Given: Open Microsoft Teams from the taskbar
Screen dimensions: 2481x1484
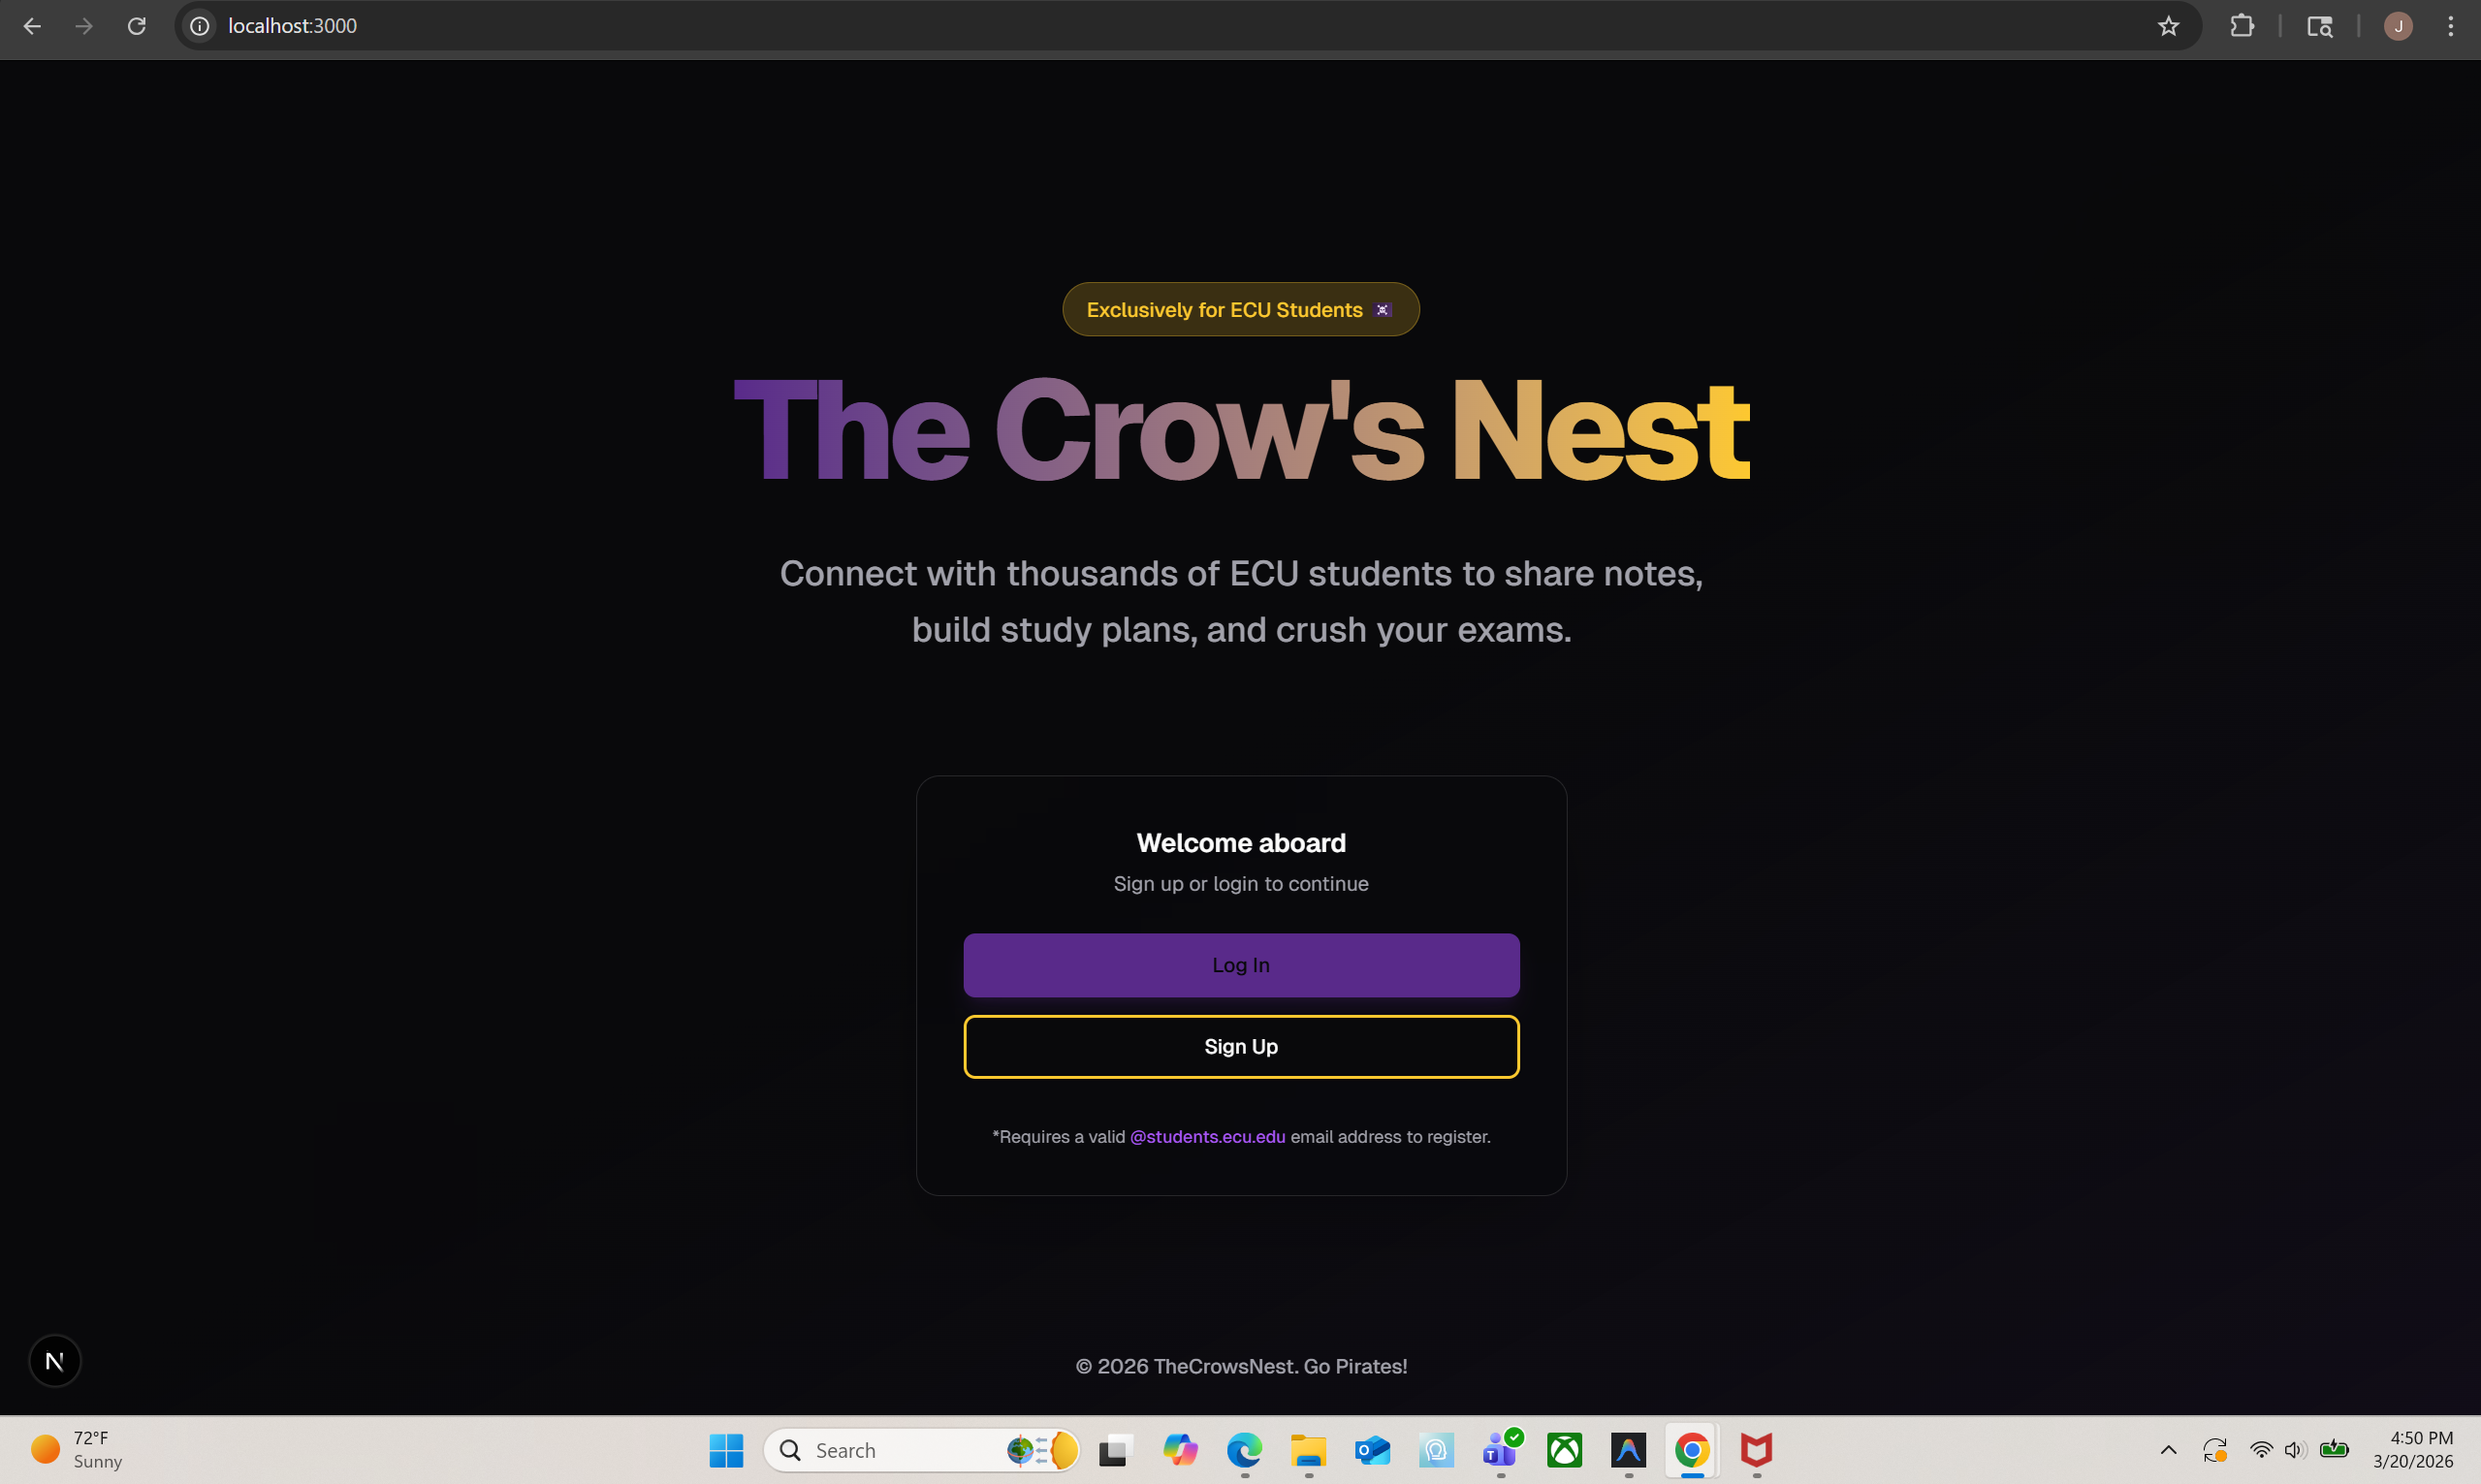Looking at the screenshot, I should pyautogui.click(x=1500, y=1450).
